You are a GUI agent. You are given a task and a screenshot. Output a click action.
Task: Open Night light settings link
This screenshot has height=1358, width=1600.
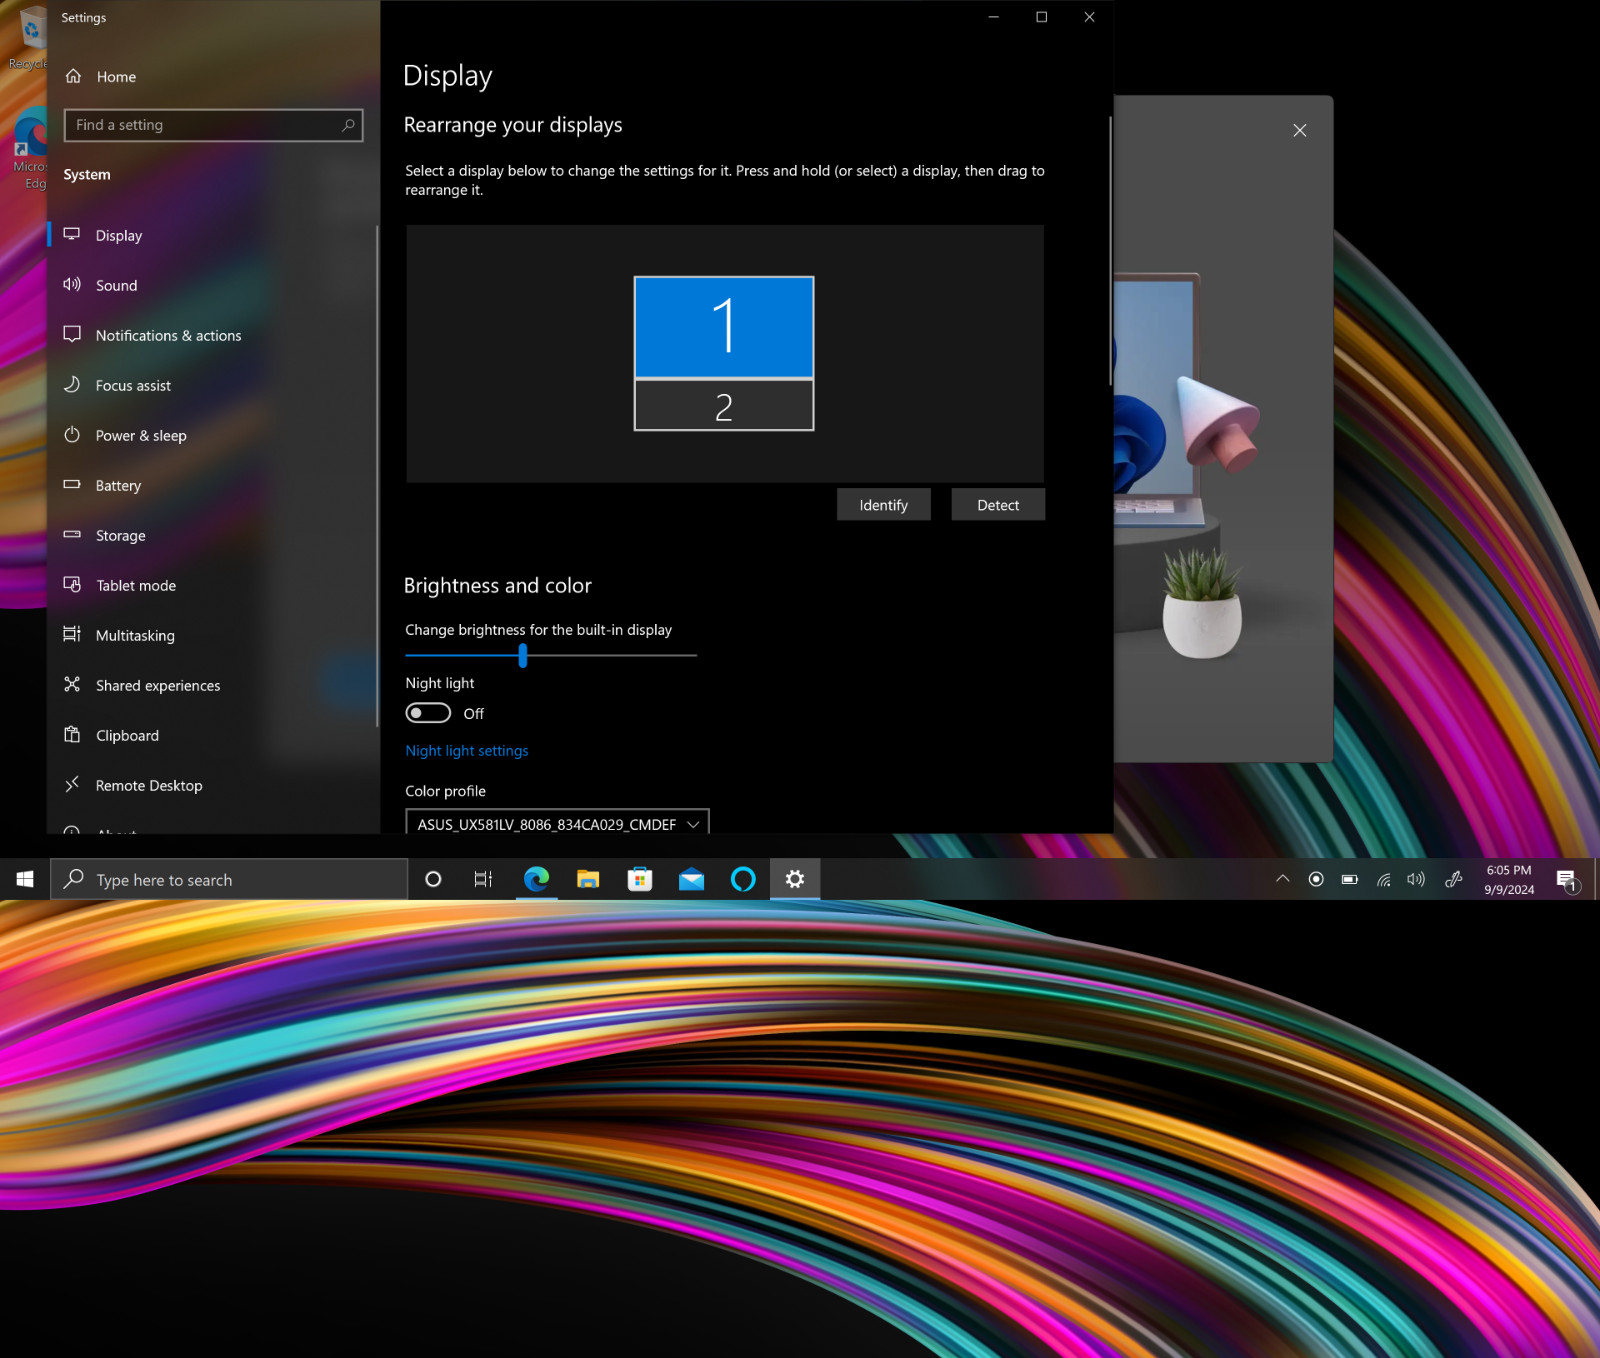pos(467,751)
